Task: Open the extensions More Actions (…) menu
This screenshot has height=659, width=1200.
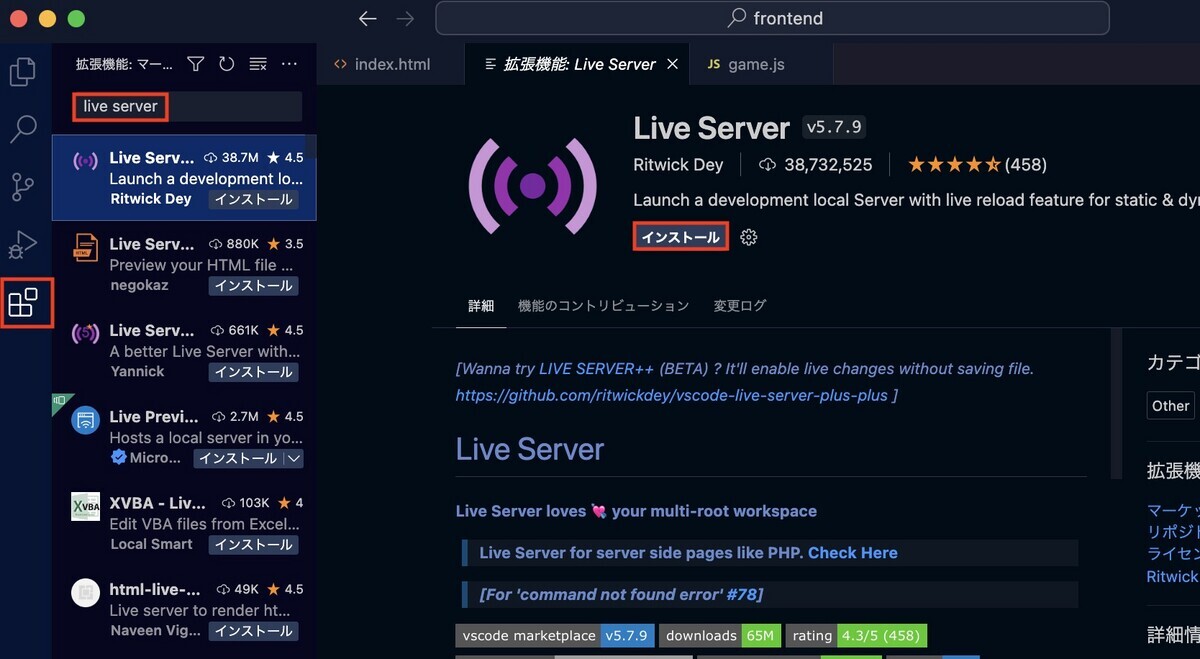Action: 289,63
